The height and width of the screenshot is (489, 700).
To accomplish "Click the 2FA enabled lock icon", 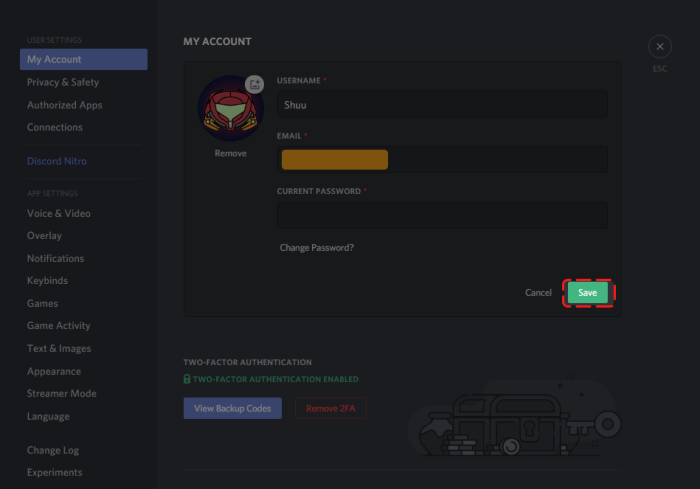I will [187, 379].
